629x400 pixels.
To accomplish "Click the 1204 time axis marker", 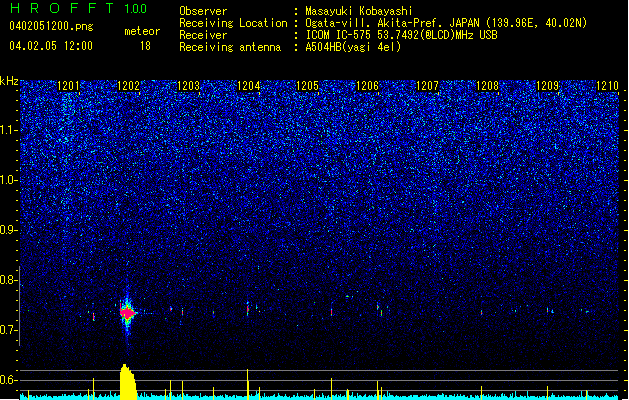I will point(248,86).
